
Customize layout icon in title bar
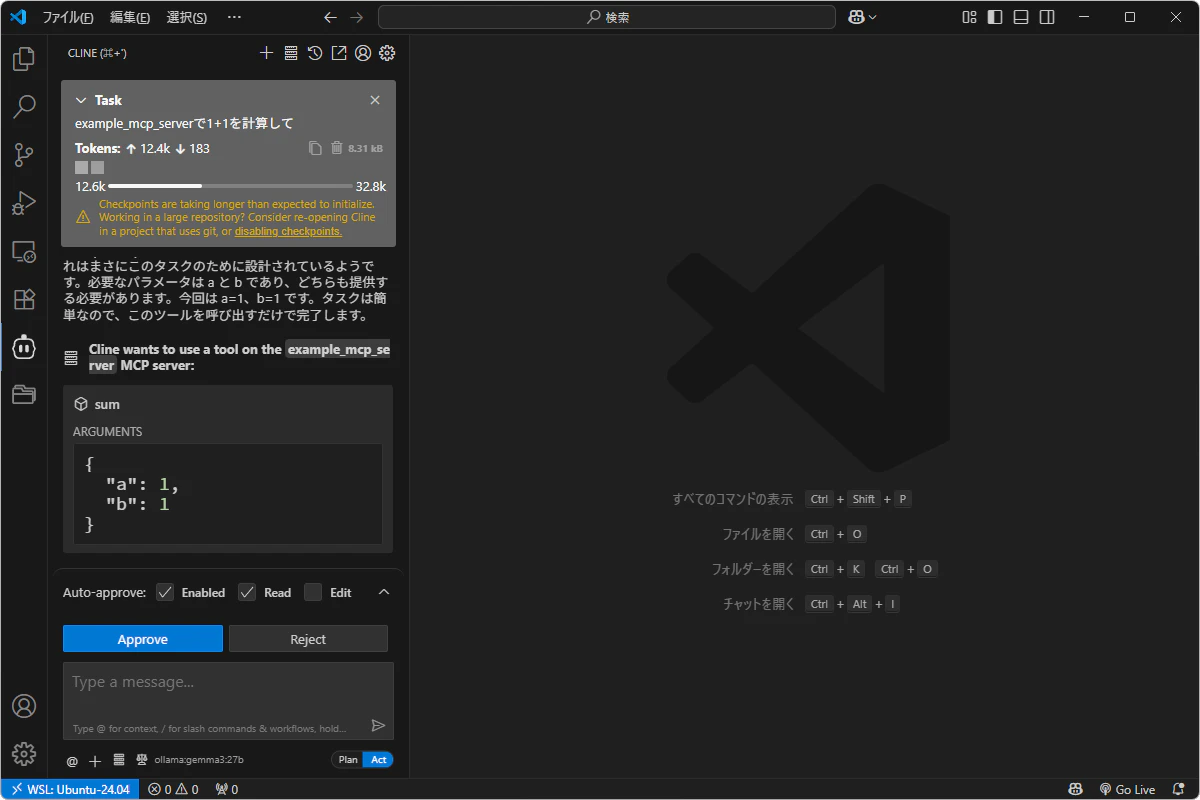pos(969,17)
